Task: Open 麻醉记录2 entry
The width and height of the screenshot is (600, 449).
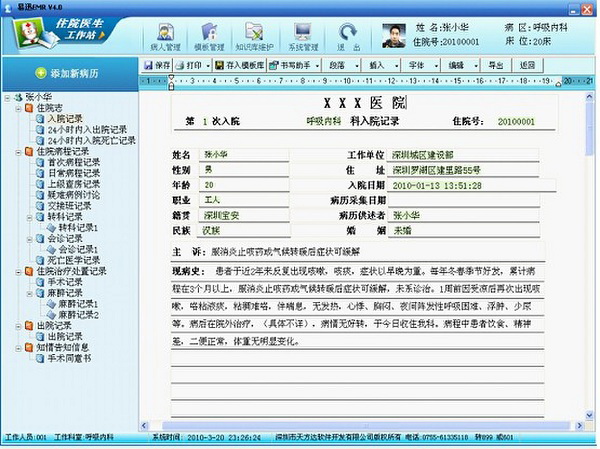Action: click(78, 315)
